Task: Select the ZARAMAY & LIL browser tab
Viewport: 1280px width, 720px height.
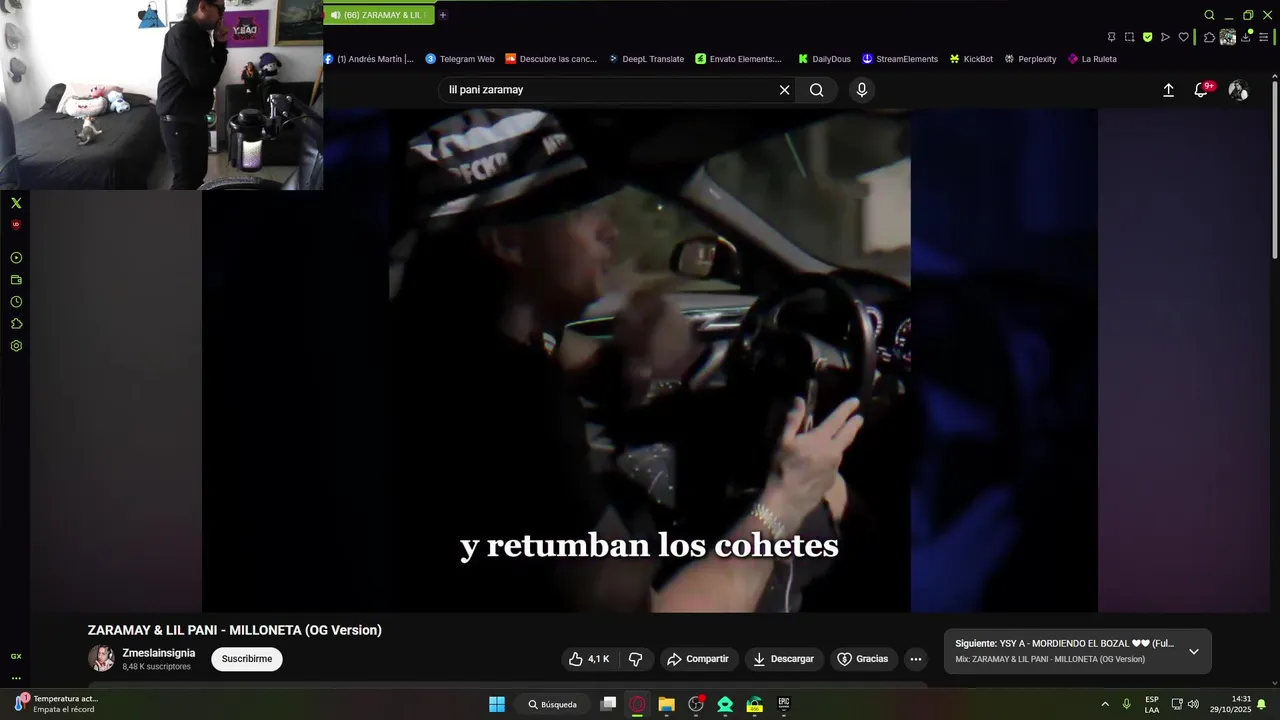Action: pos(379,15)
